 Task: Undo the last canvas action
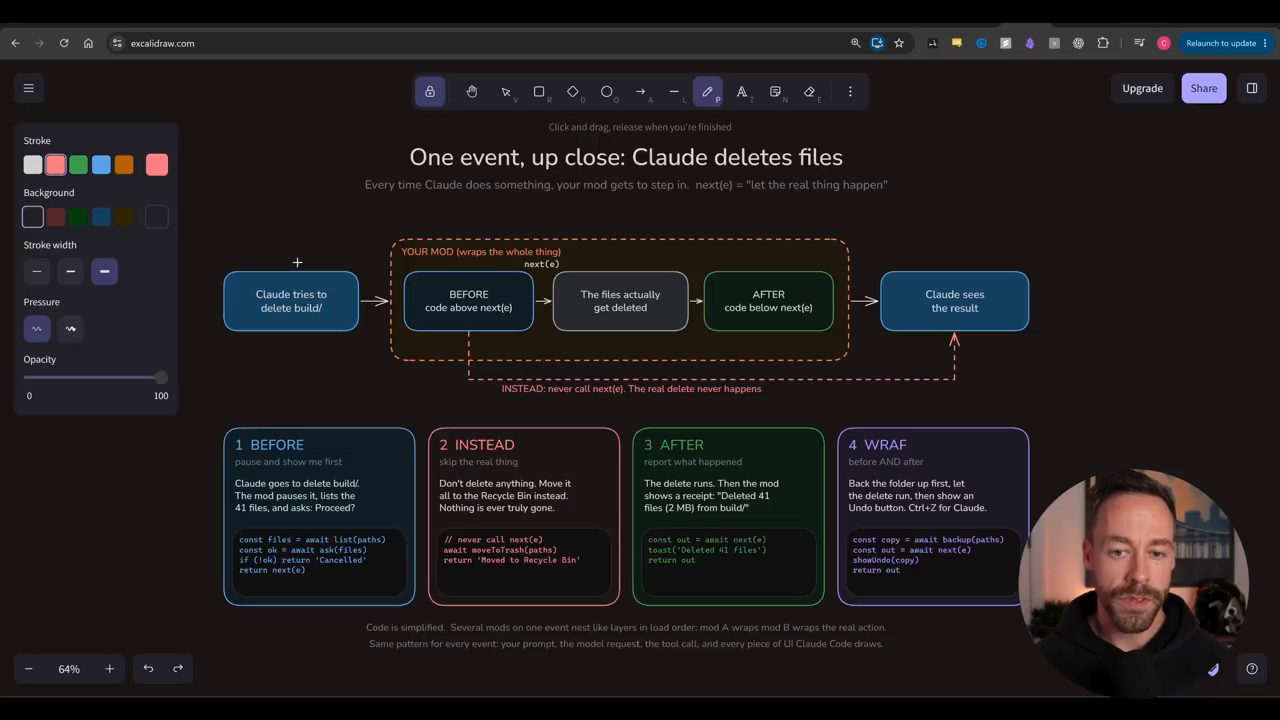point(148,669)
